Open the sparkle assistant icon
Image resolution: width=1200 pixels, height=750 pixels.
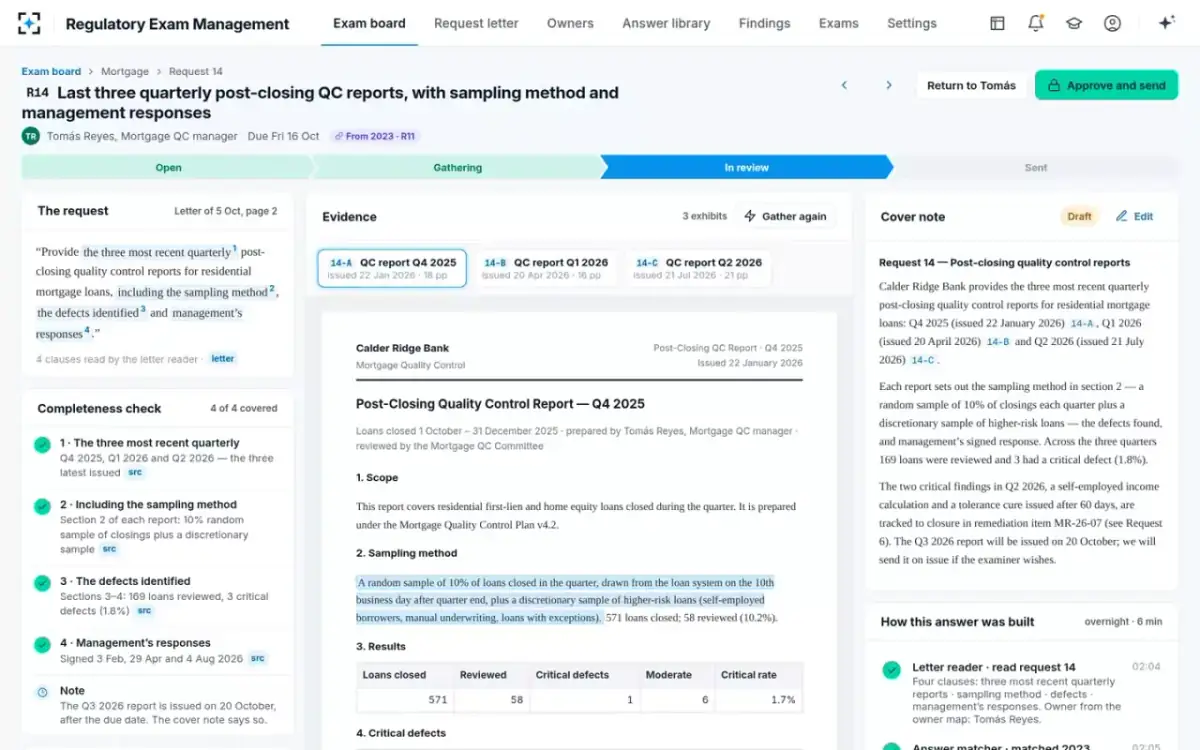(x=1166, y=23)
